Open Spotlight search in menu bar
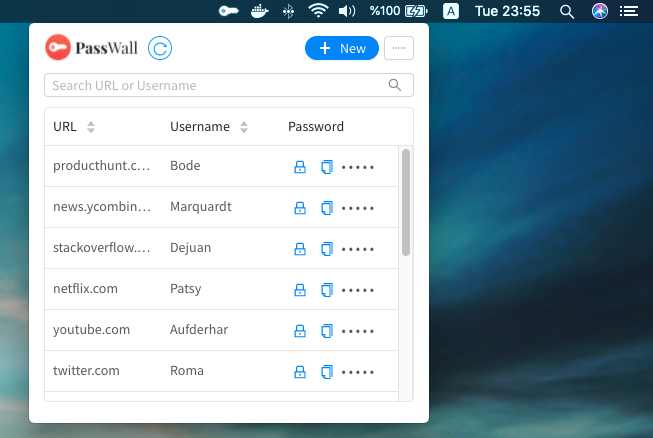Image resolution: width=653 pixels, height=438 pixels. (x=567, y=12)
